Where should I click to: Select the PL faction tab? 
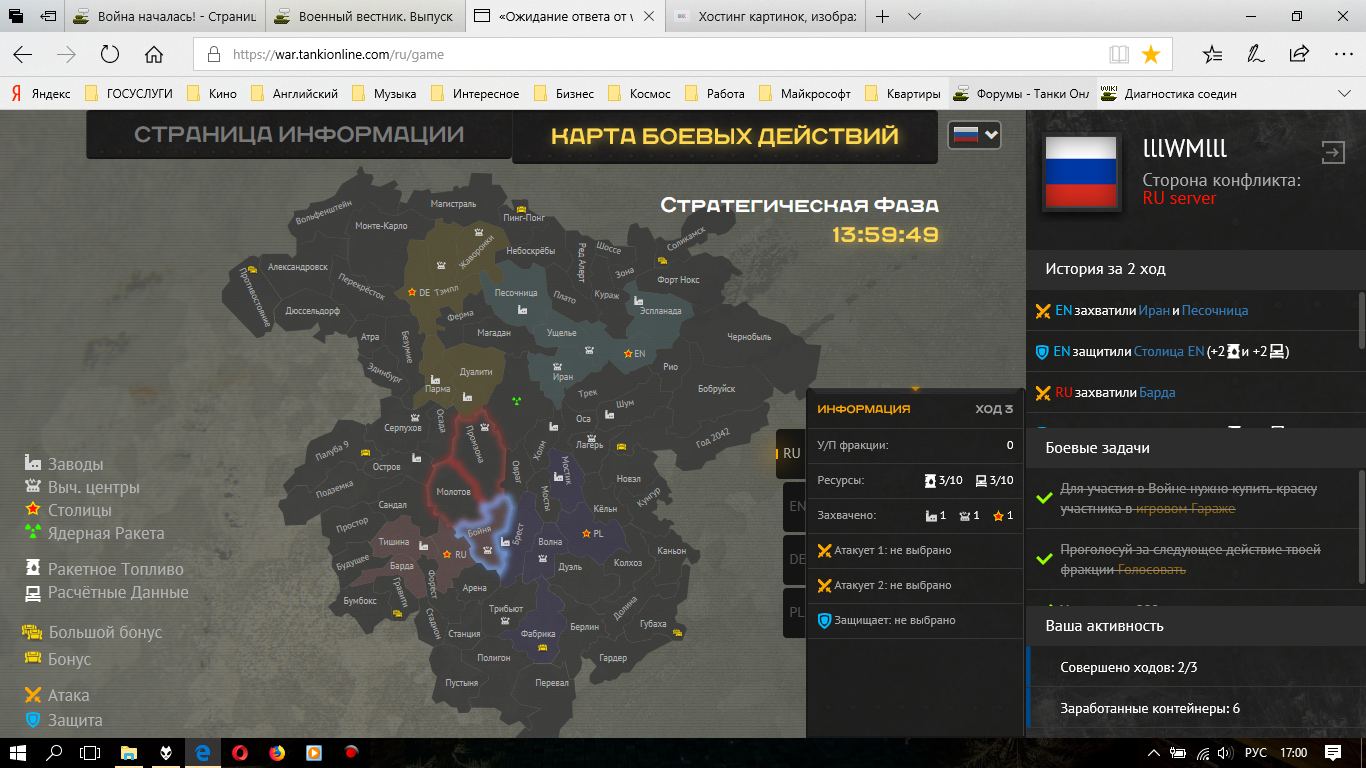coord(796,612)
